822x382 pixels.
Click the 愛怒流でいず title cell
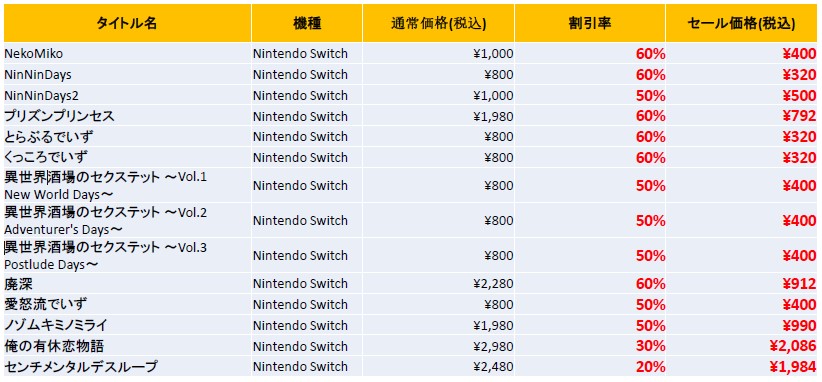[x=127, y=304]
